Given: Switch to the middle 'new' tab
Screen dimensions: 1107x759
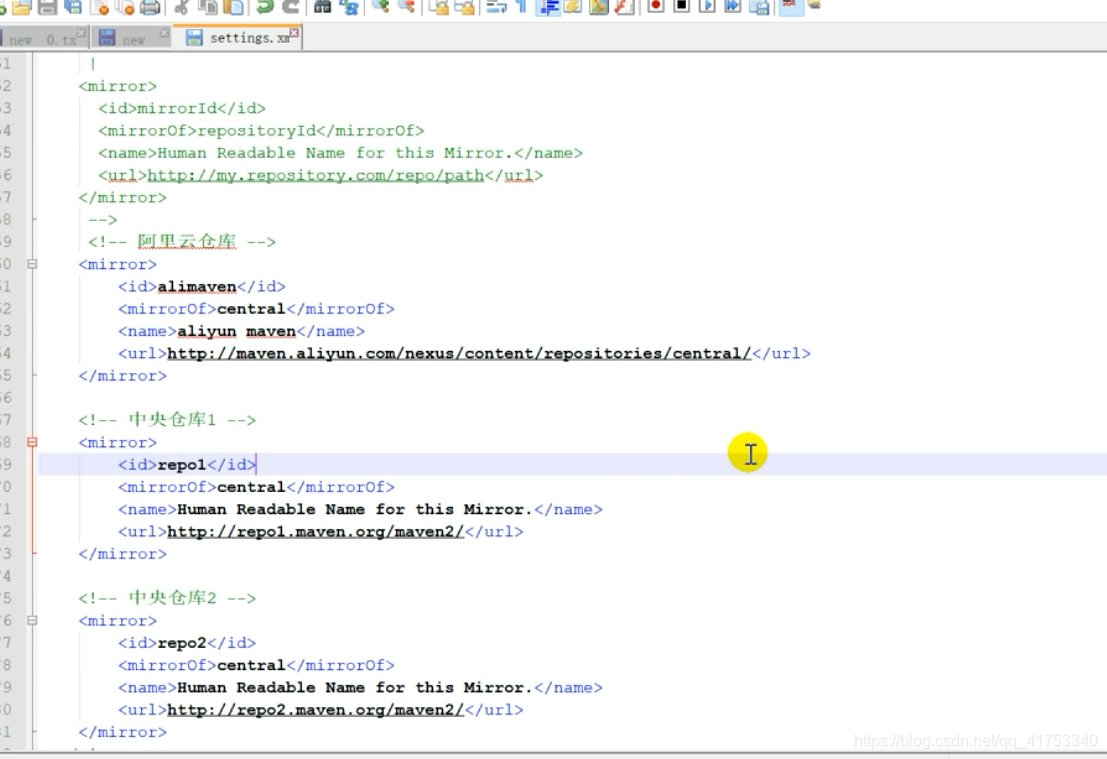Looking at the screenshot, I should click(x=131, y=39).
